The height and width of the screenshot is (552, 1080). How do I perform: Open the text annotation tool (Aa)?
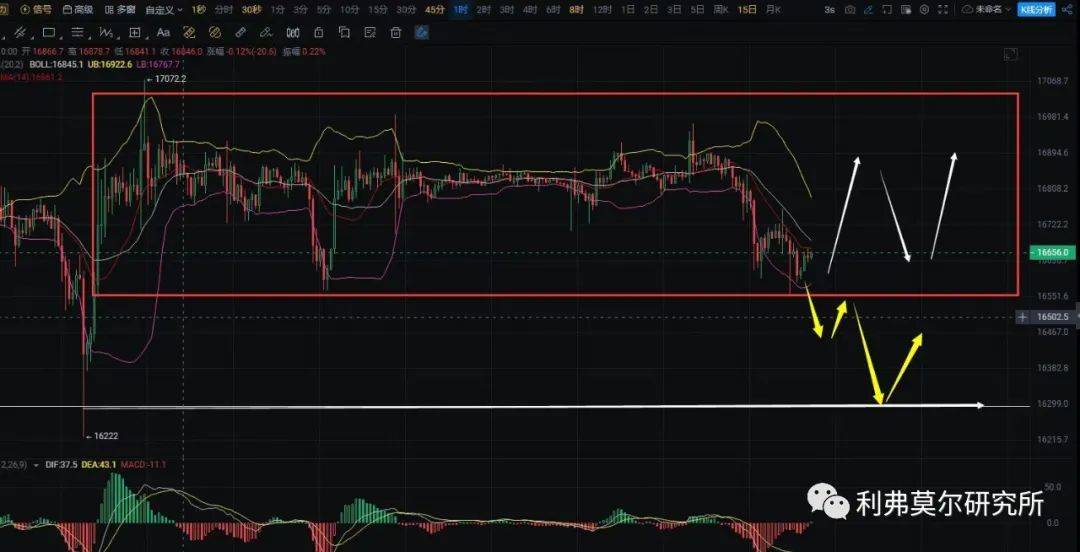(x=162, y=32)
